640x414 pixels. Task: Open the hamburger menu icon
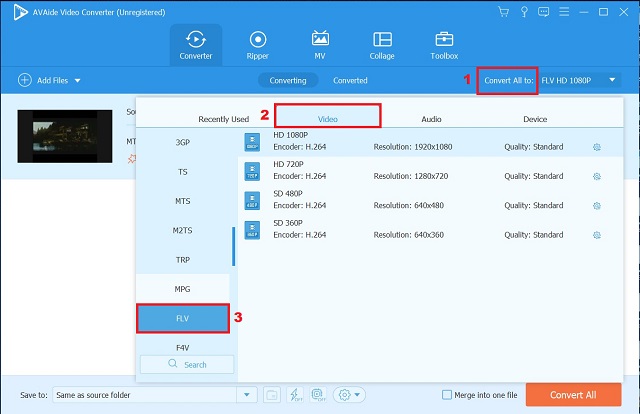(564, 12)
